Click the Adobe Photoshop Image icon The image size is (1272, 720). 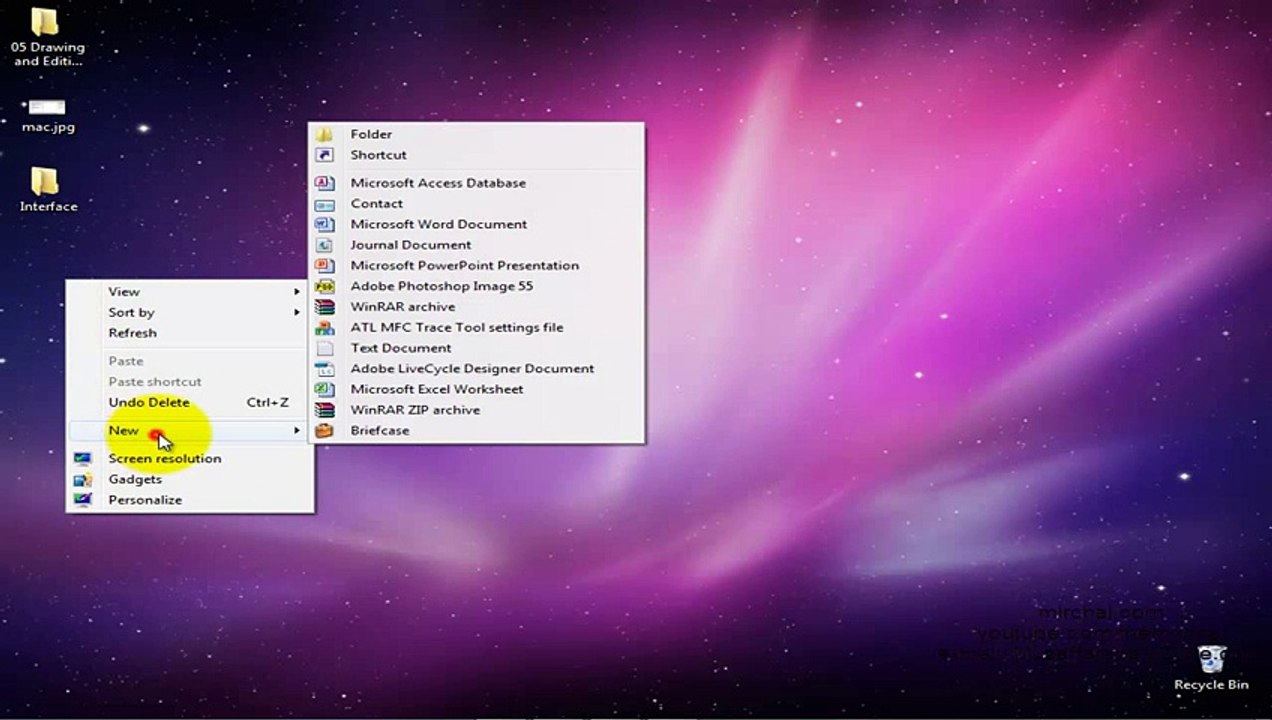324,286
